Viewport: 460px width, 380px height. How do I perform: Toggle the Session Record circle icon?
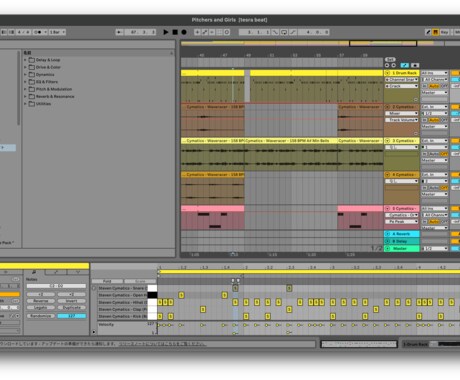tap(227, 32)
